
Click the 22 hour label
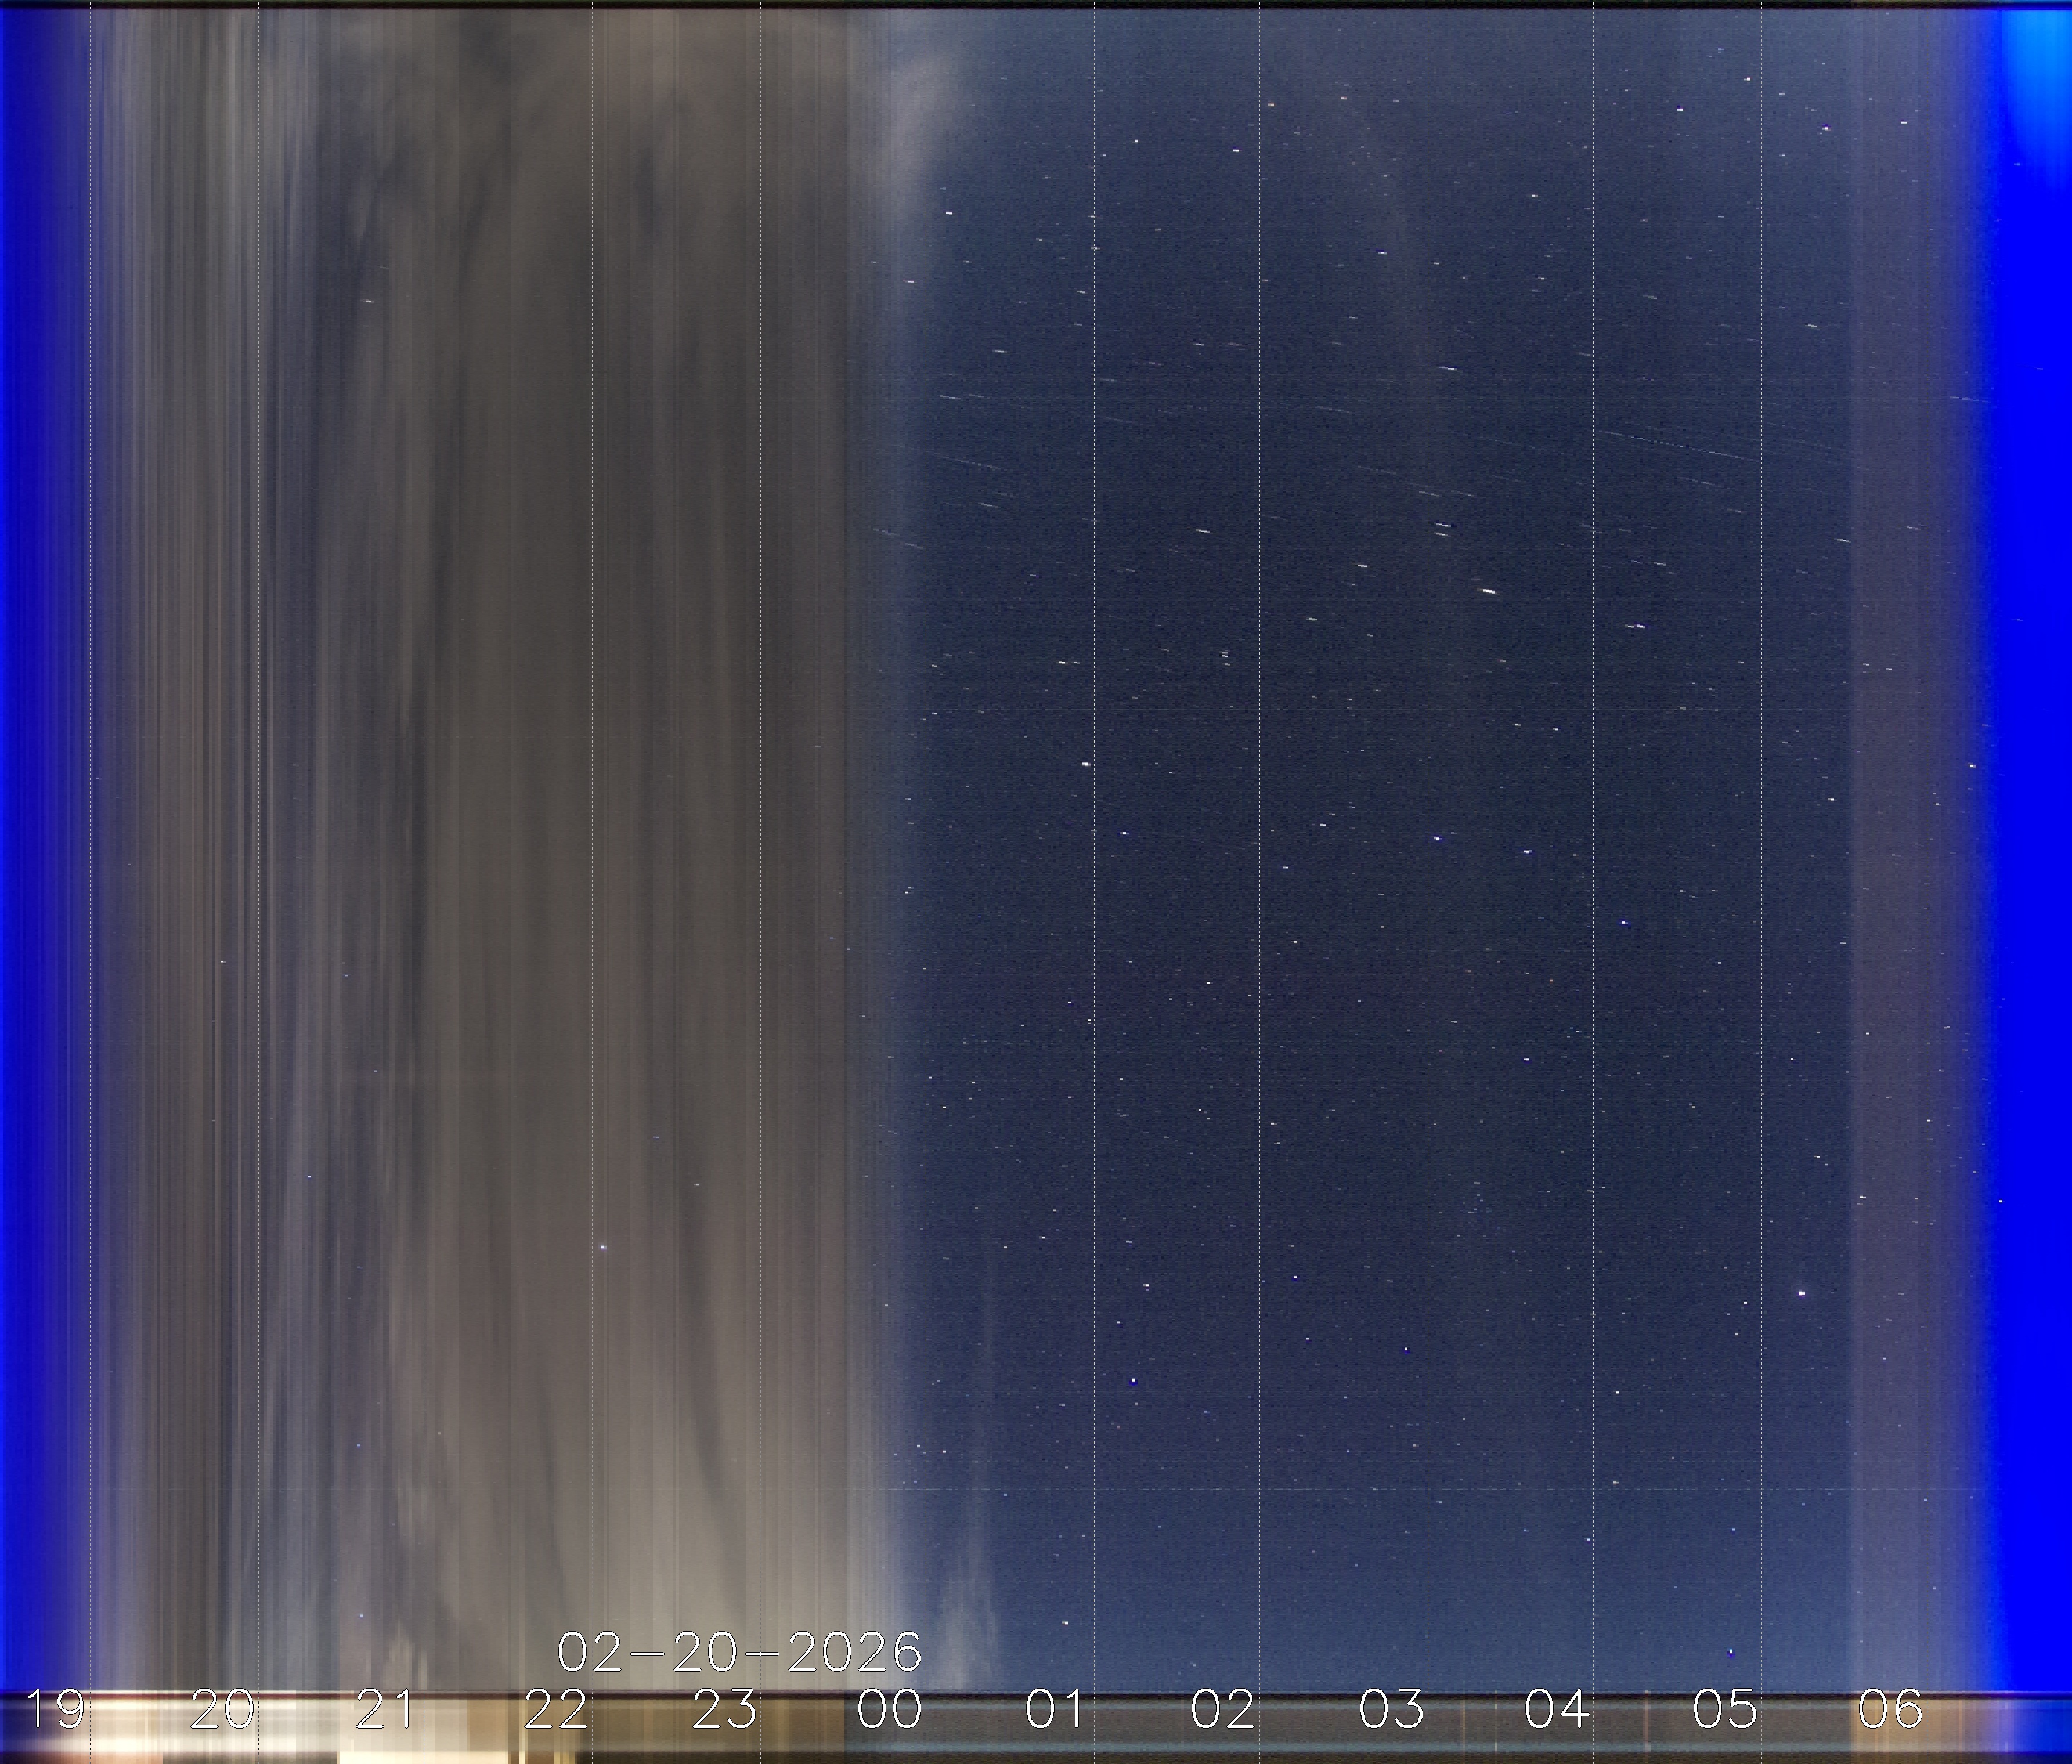556,1710
